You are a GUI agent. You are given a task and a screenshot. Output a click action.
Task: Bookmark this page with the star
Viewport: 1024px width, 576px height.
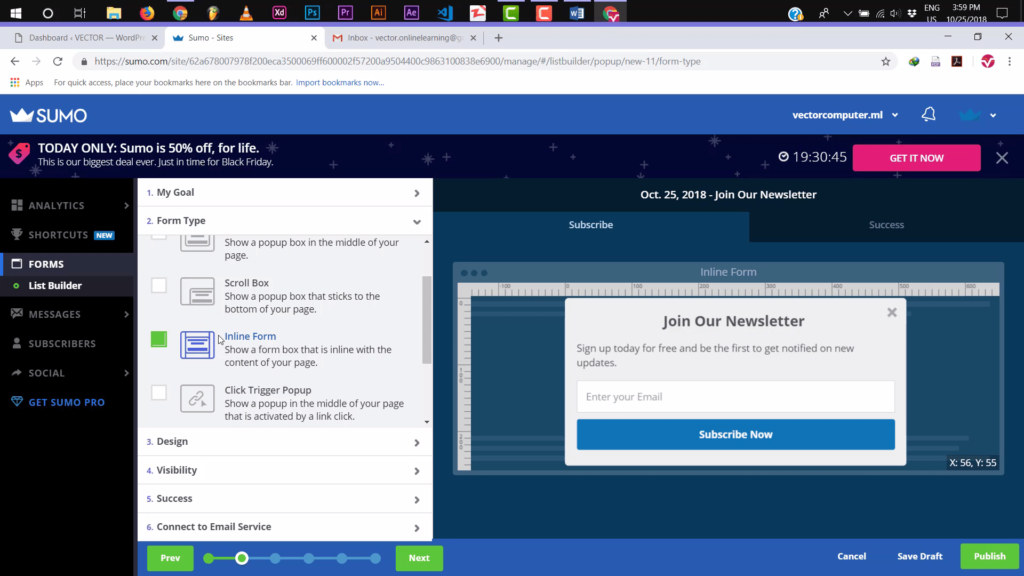[x=886, y=61]
